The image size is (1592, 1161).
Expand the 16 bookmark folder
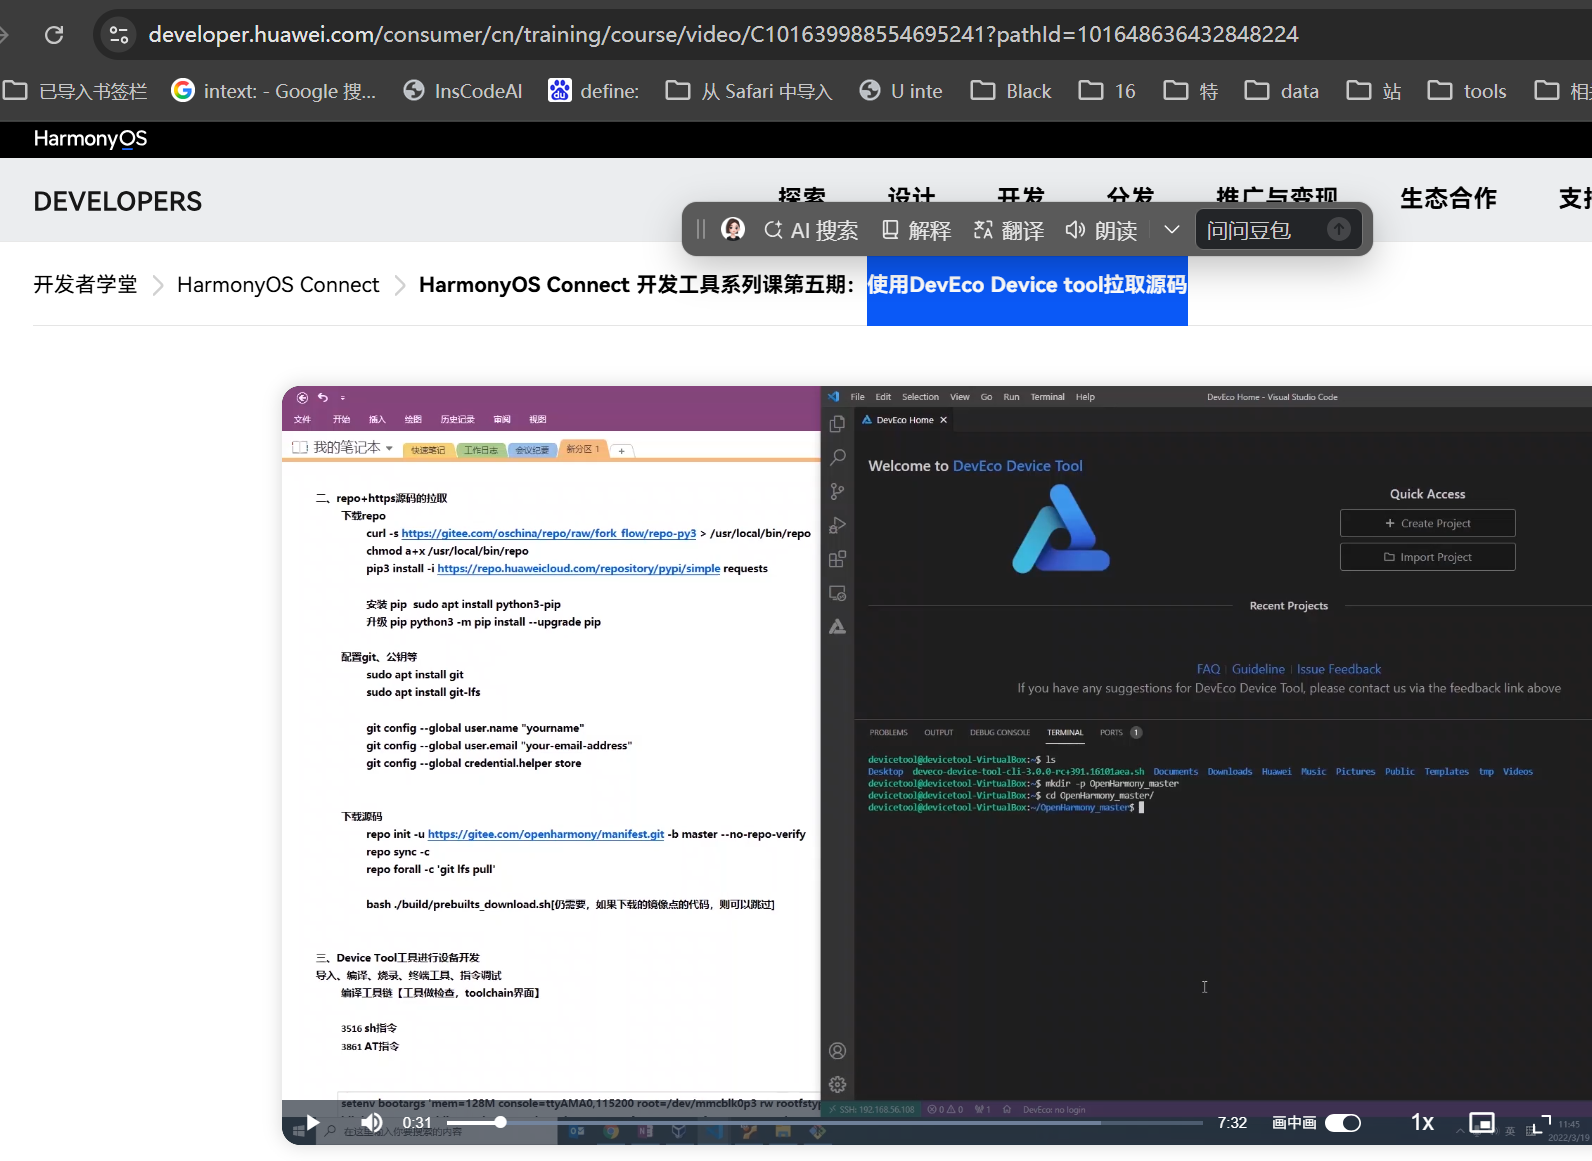[1107, 91]
